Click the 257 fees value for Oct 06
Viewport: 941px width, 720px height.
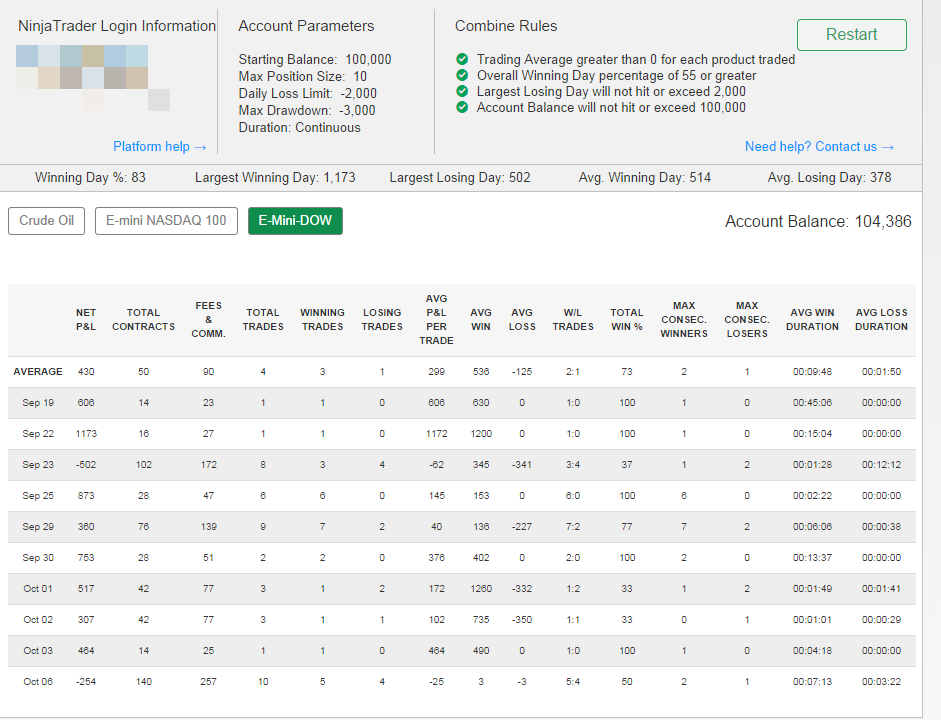coord(208,682)
